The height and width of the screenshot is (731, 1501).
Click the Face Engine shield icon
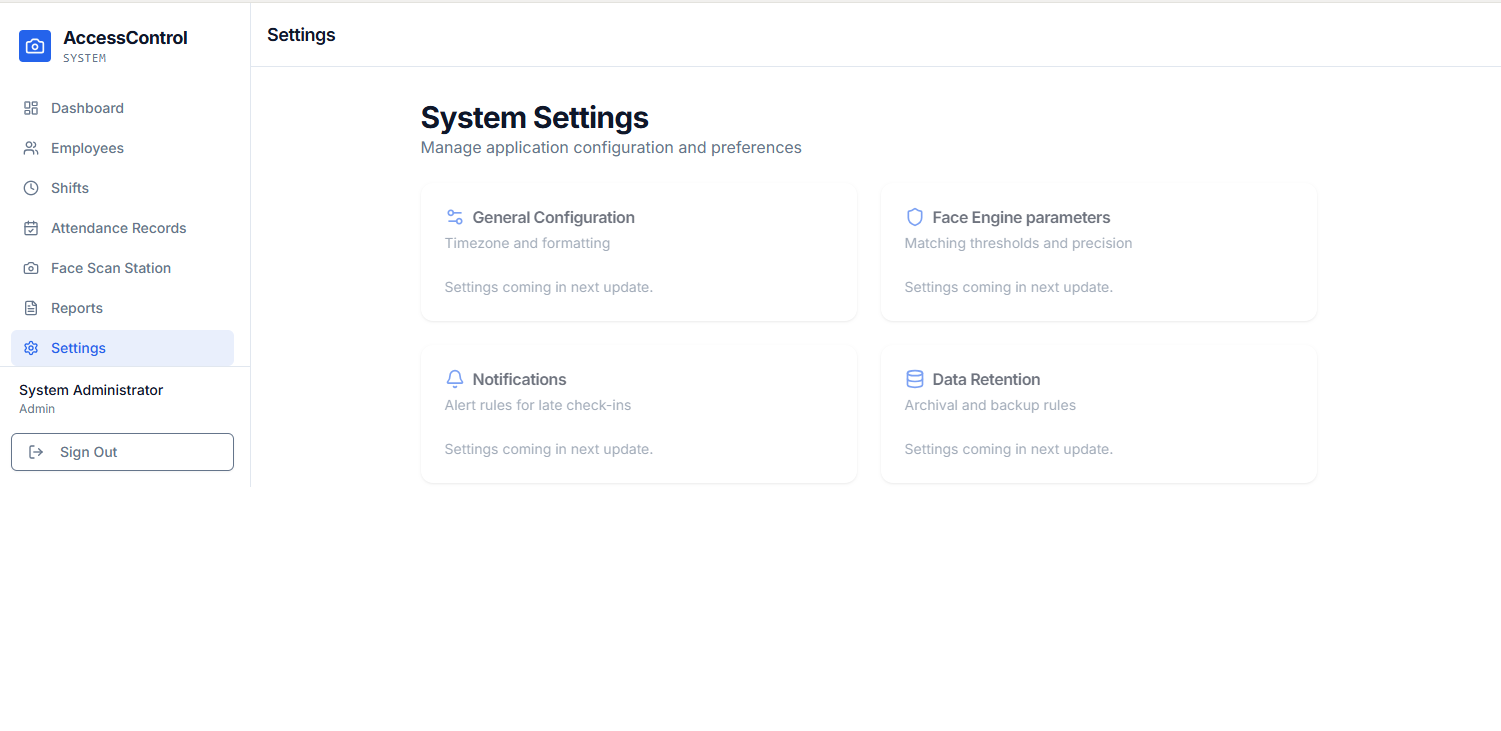[915, 217]
